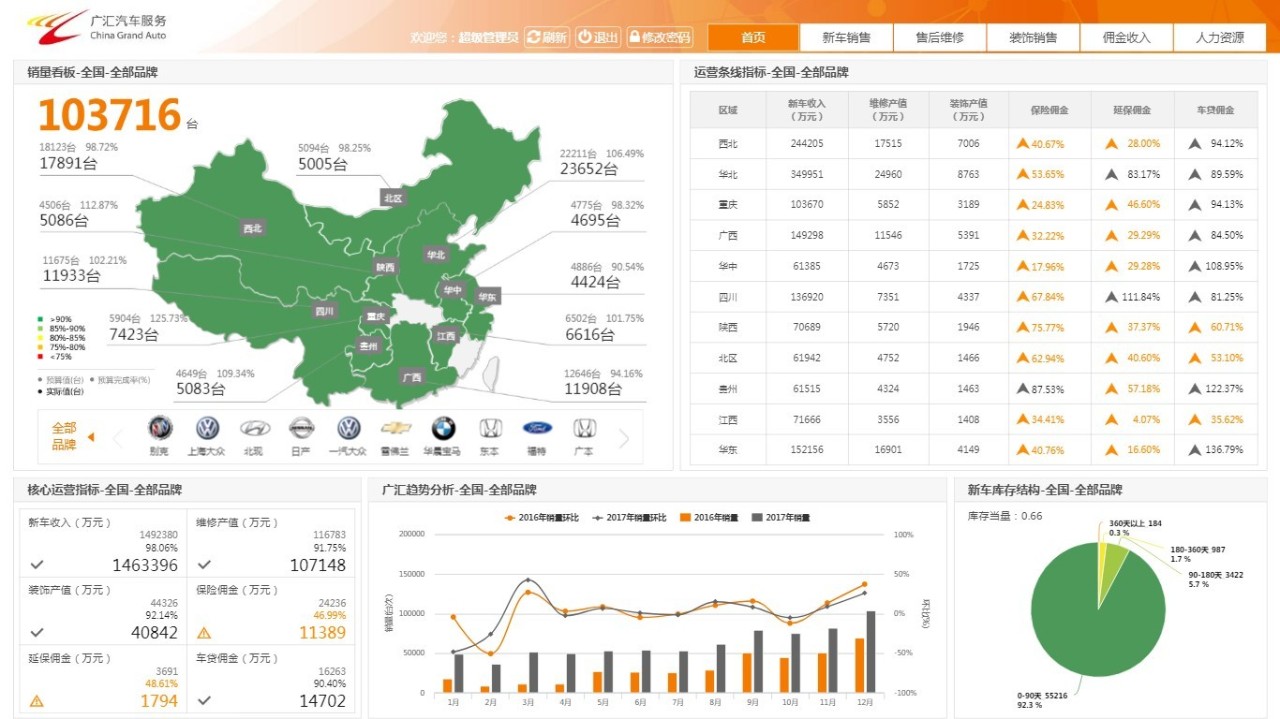Select the BMW (华晨宝马) logo
1280x719 pixels.
click(x=443, y=429)
